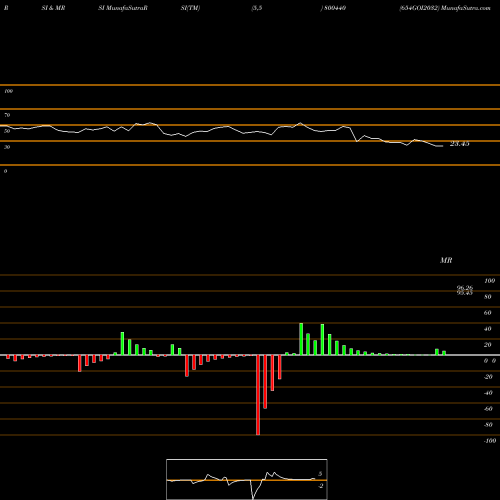This screenshot has height=500, width=500.
Task: Click the tallest green histogram bar
Action: coord(301,339)
